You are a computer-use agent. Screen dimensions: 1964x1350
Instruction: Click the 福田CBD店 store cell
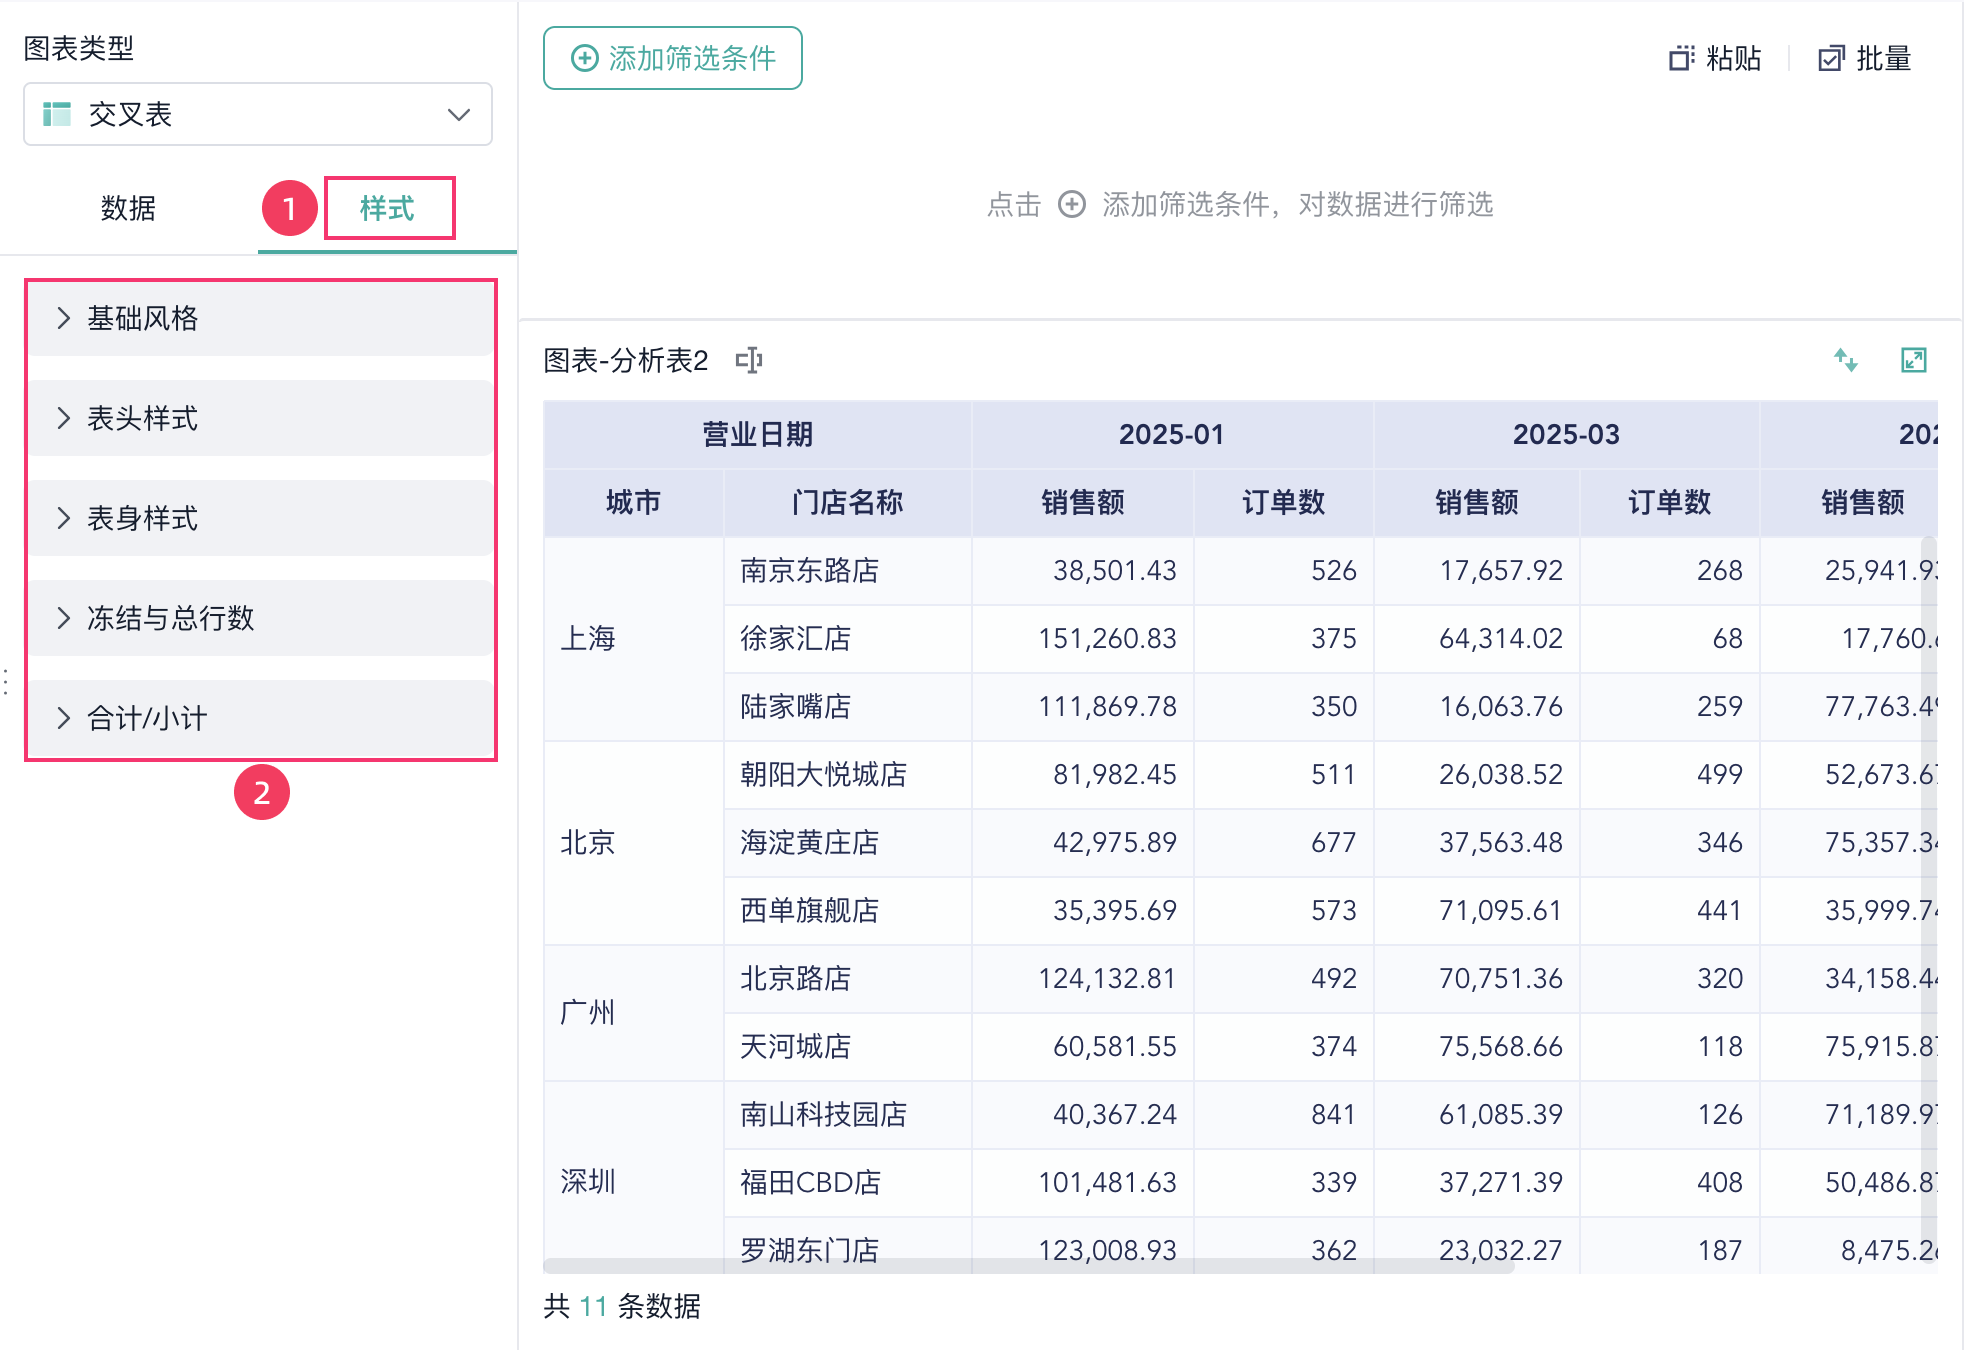click(x=847, y=1182)
